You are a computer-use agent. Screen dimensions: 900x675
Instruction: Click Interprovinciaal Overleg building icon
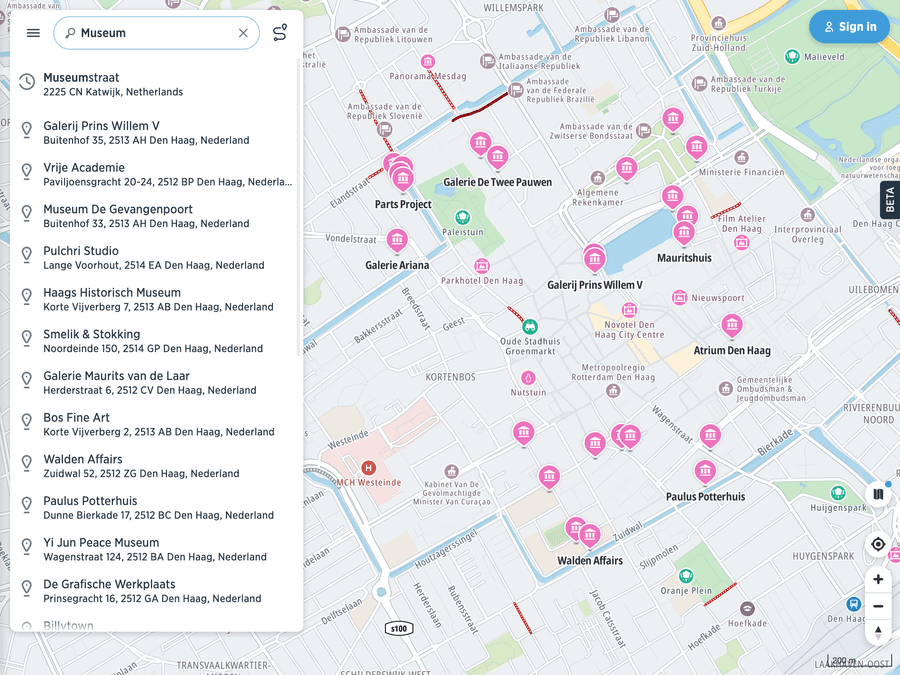click(x=808, y=215)
